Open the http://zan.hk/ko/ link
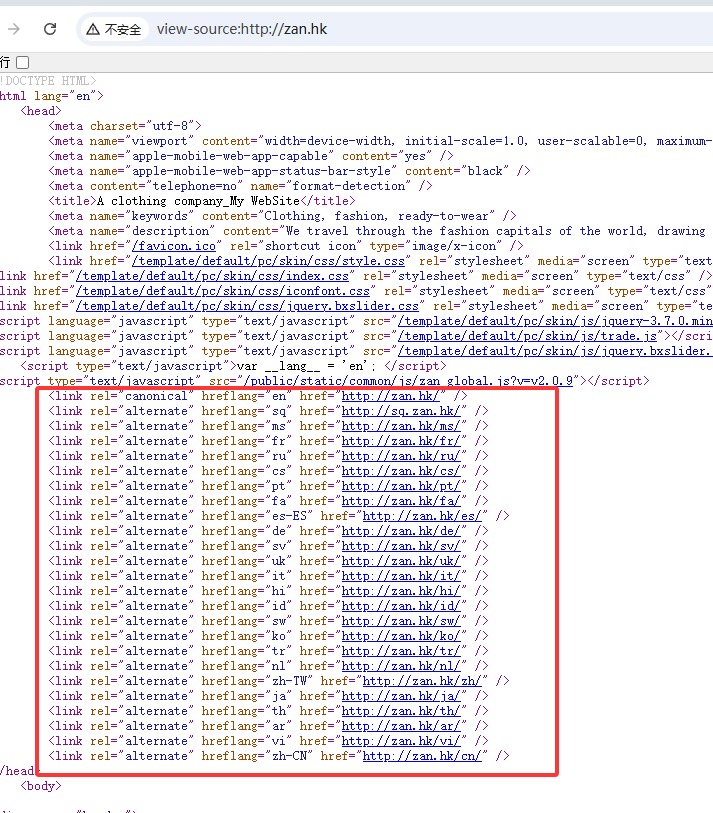The height and width of the screenshot is (813, 713). (401, 637)
